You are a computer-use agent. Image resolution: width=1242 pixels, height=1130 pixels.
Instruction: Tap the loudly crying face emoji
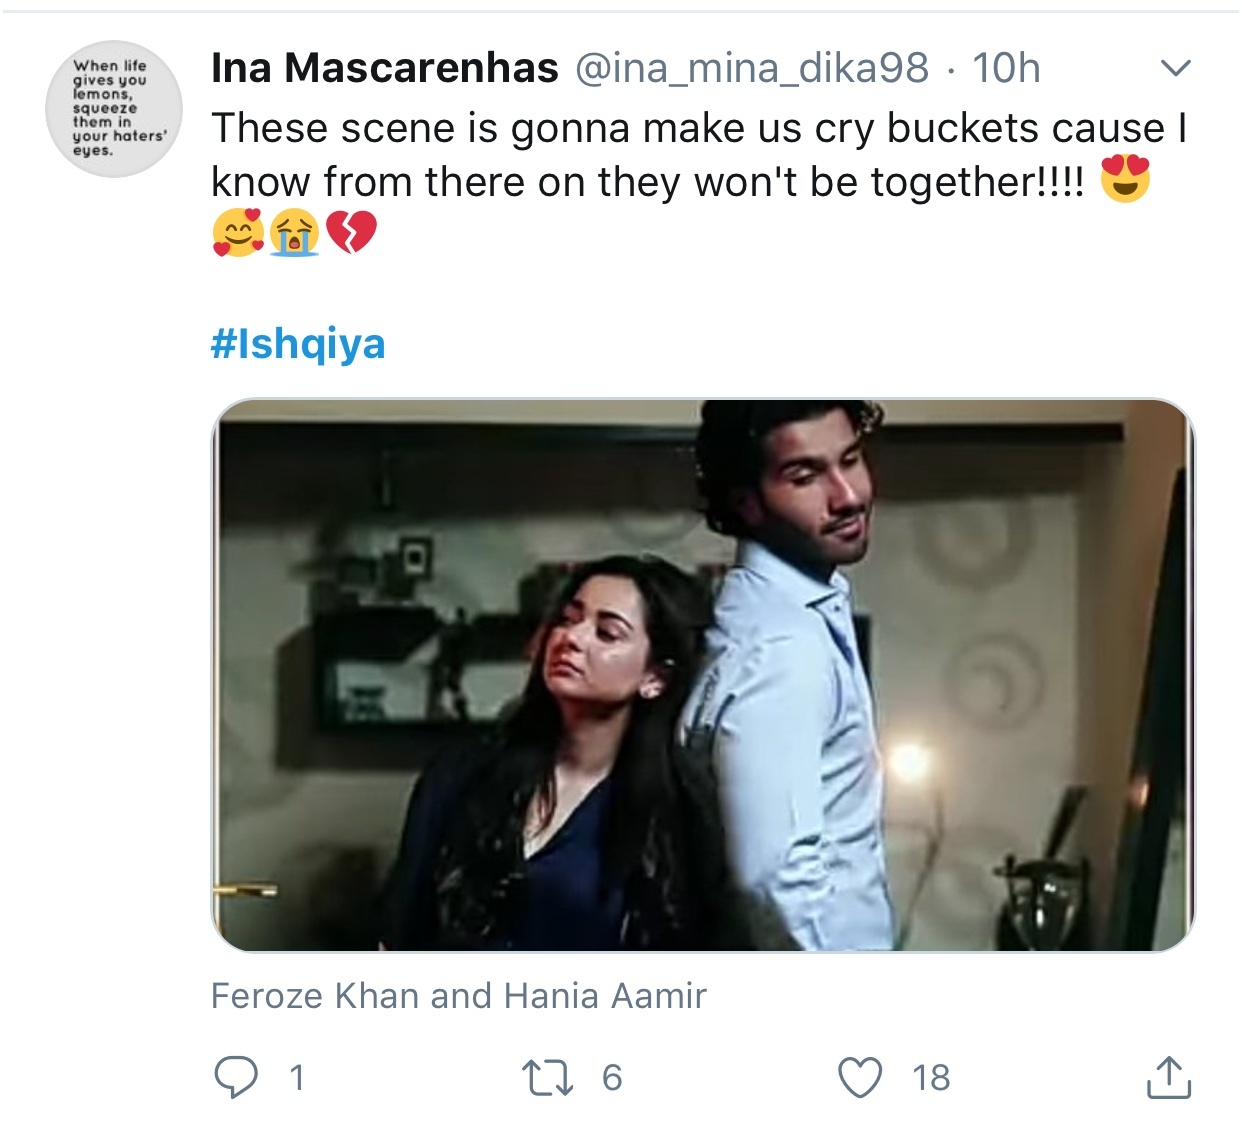coord(294,234)
